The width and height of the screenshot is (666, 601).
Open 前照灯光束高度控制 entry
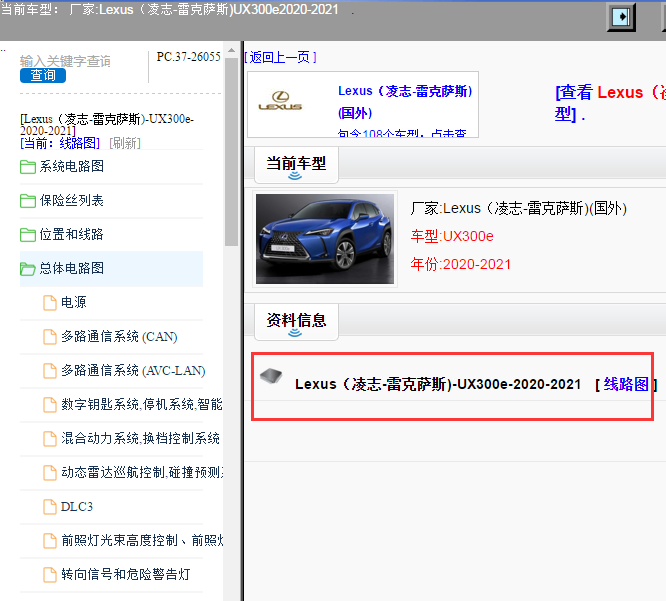(142, 540)
